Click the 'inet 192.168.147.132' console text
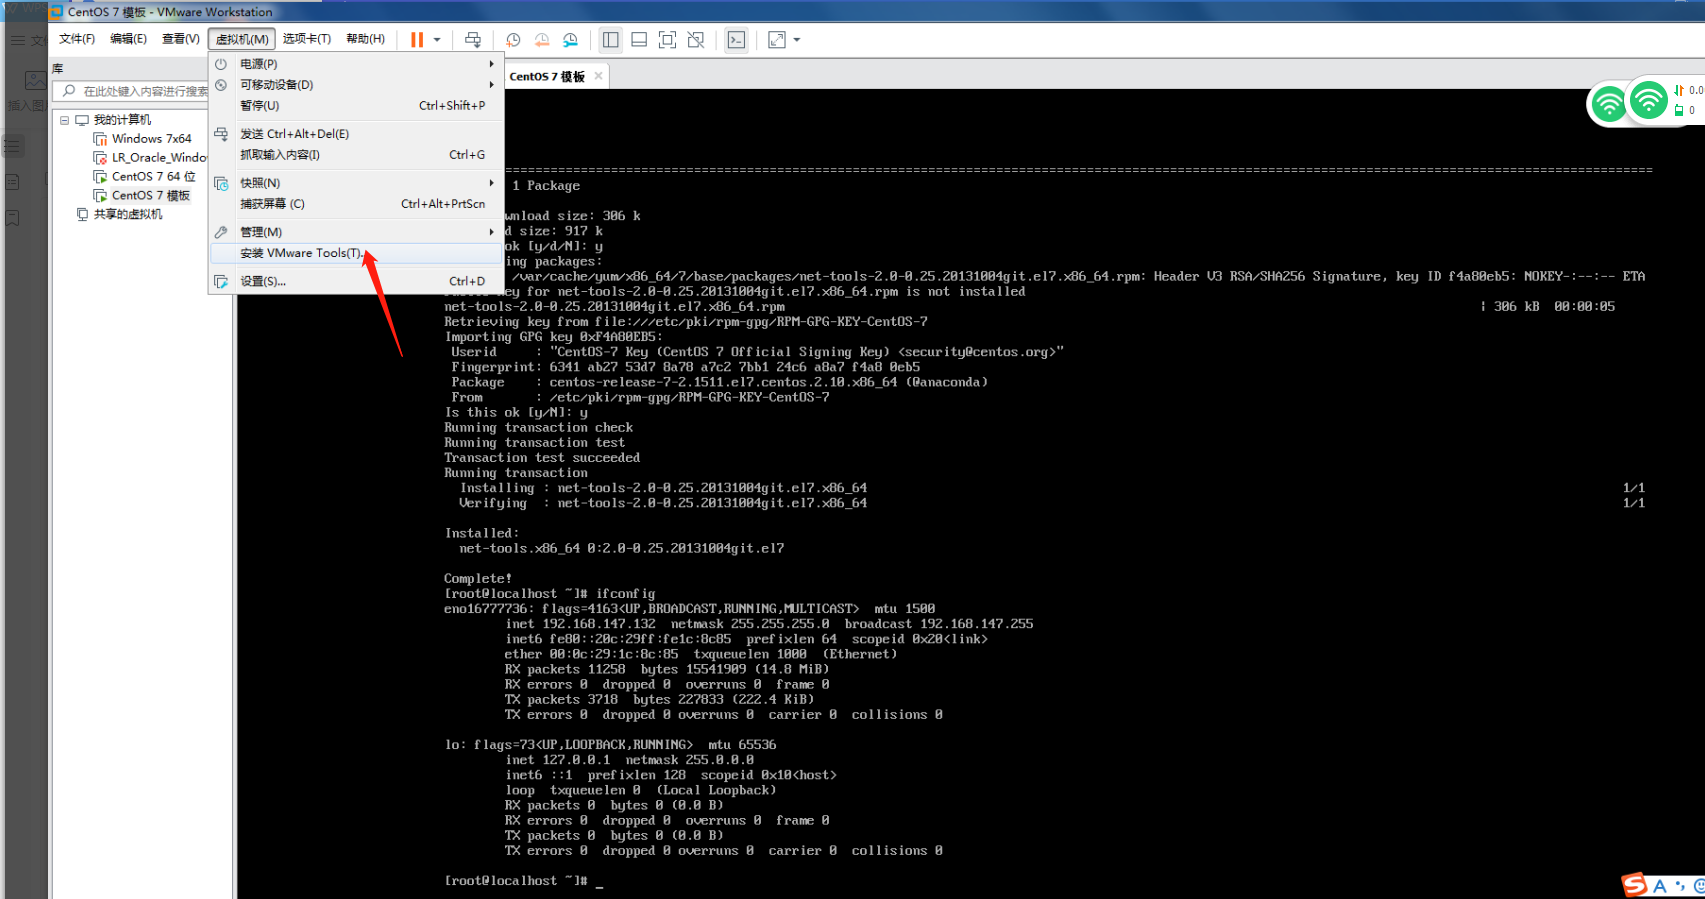Image resolution: width=1705 pixels, height=899 pixels. pos(580,624)
